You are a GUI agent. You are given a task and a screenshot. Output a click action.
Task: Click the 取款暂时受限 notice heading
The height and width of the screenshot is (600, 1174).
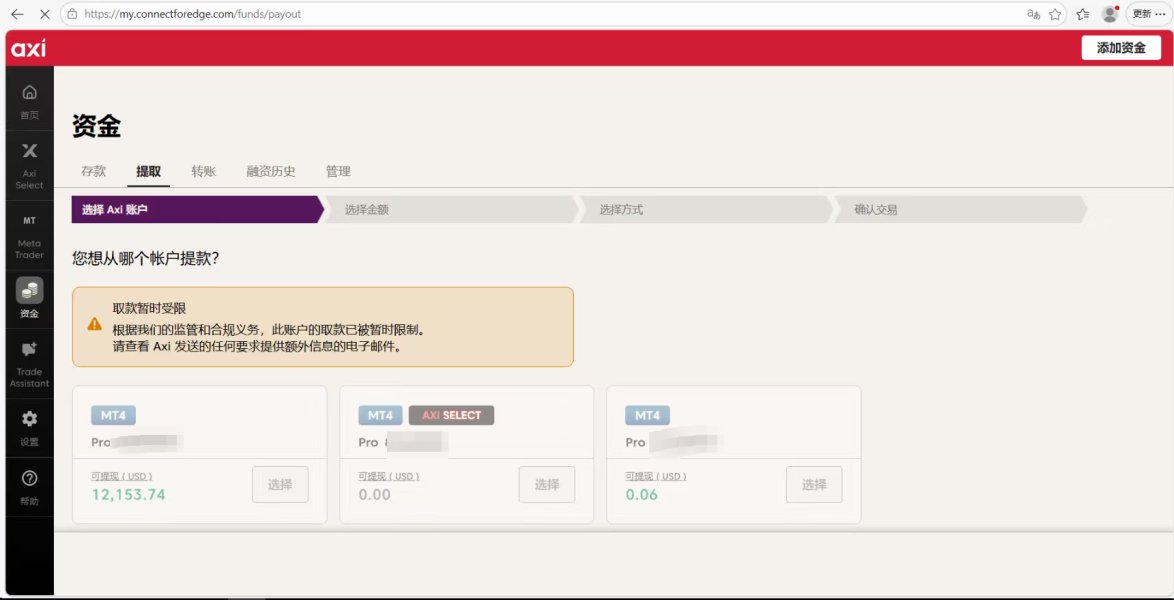click(x=149, y=308)
